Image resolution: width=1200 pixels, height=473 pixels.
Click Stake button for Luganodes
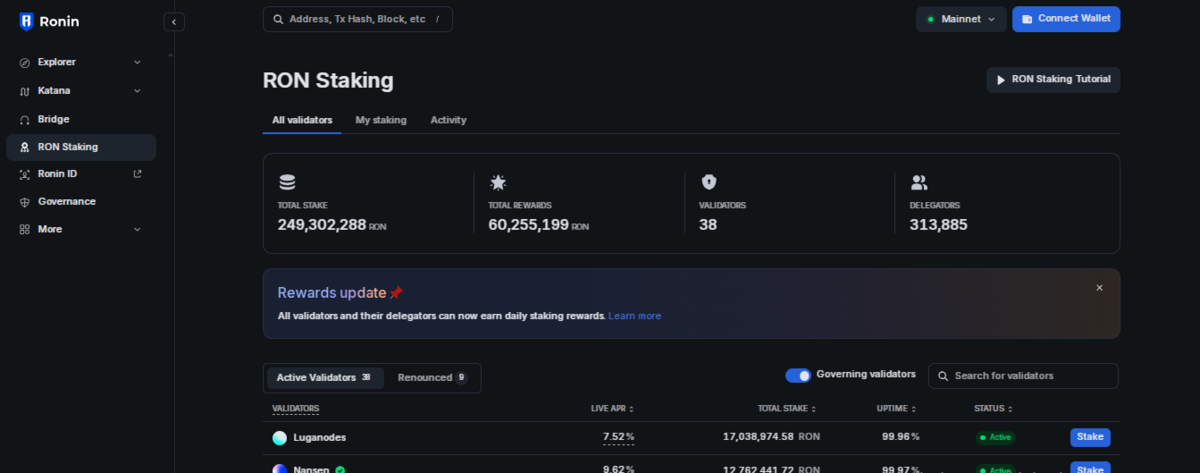[x=1090, y=437]
